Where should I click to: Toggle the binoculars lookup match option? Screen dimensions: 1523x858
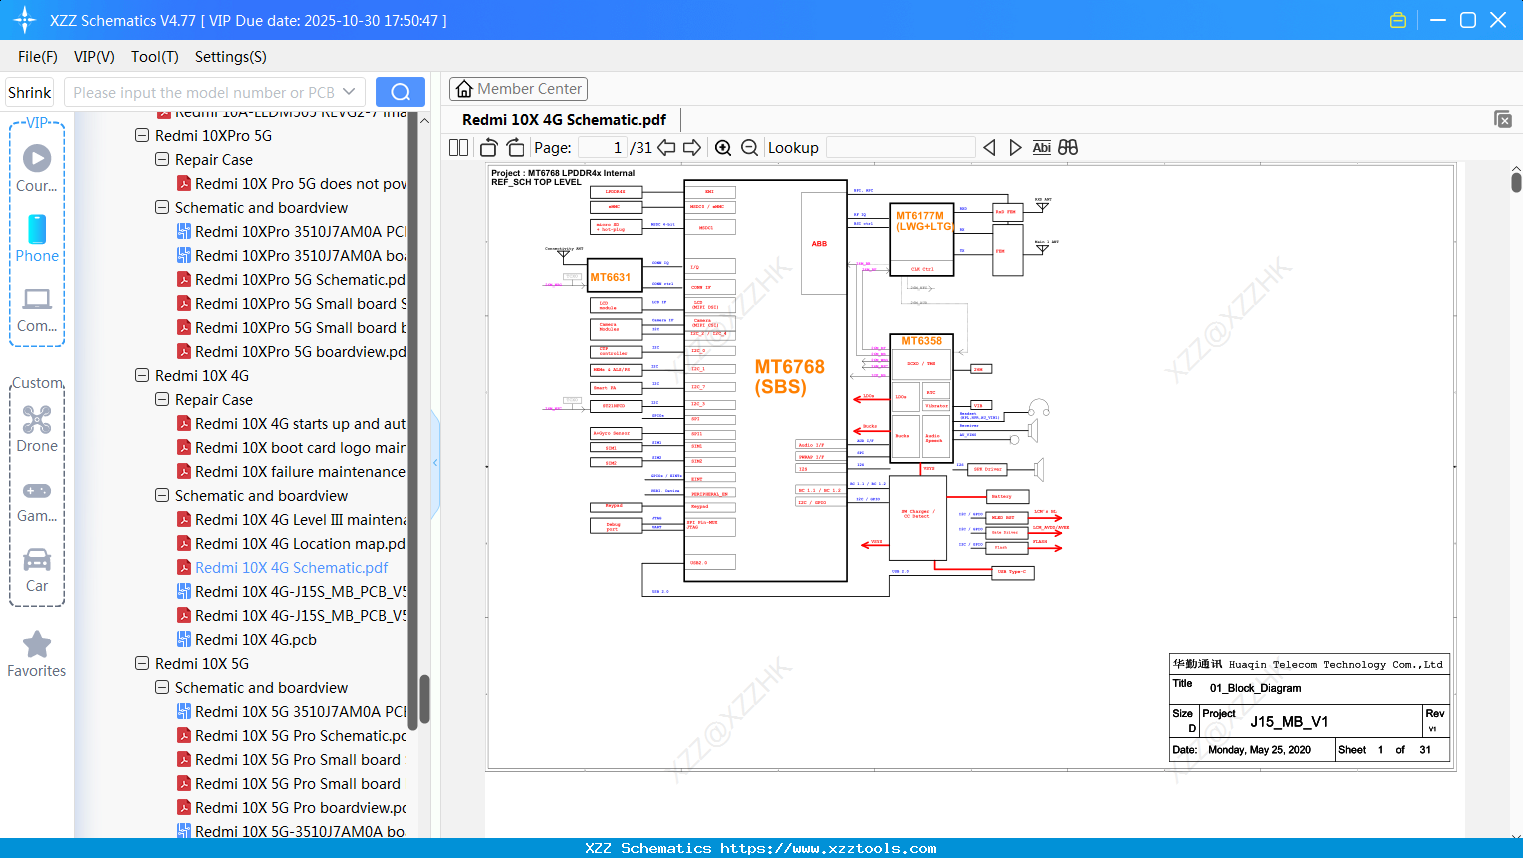click(x=1067, y=147)
